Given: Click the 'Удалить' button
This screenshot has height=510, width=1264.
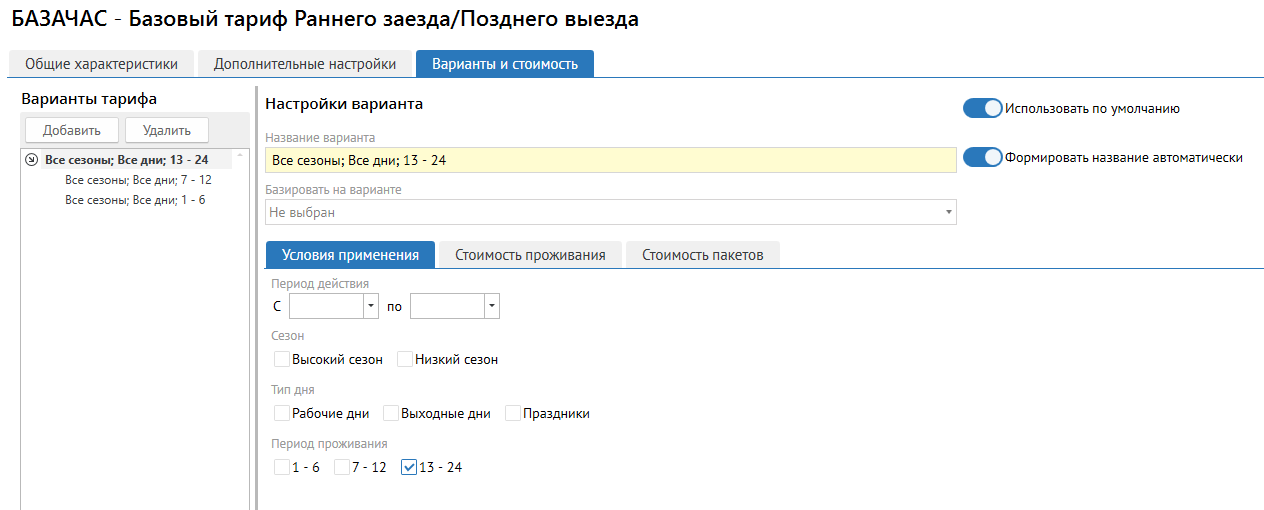Looking at the screenshot, I should pos(173,130).
